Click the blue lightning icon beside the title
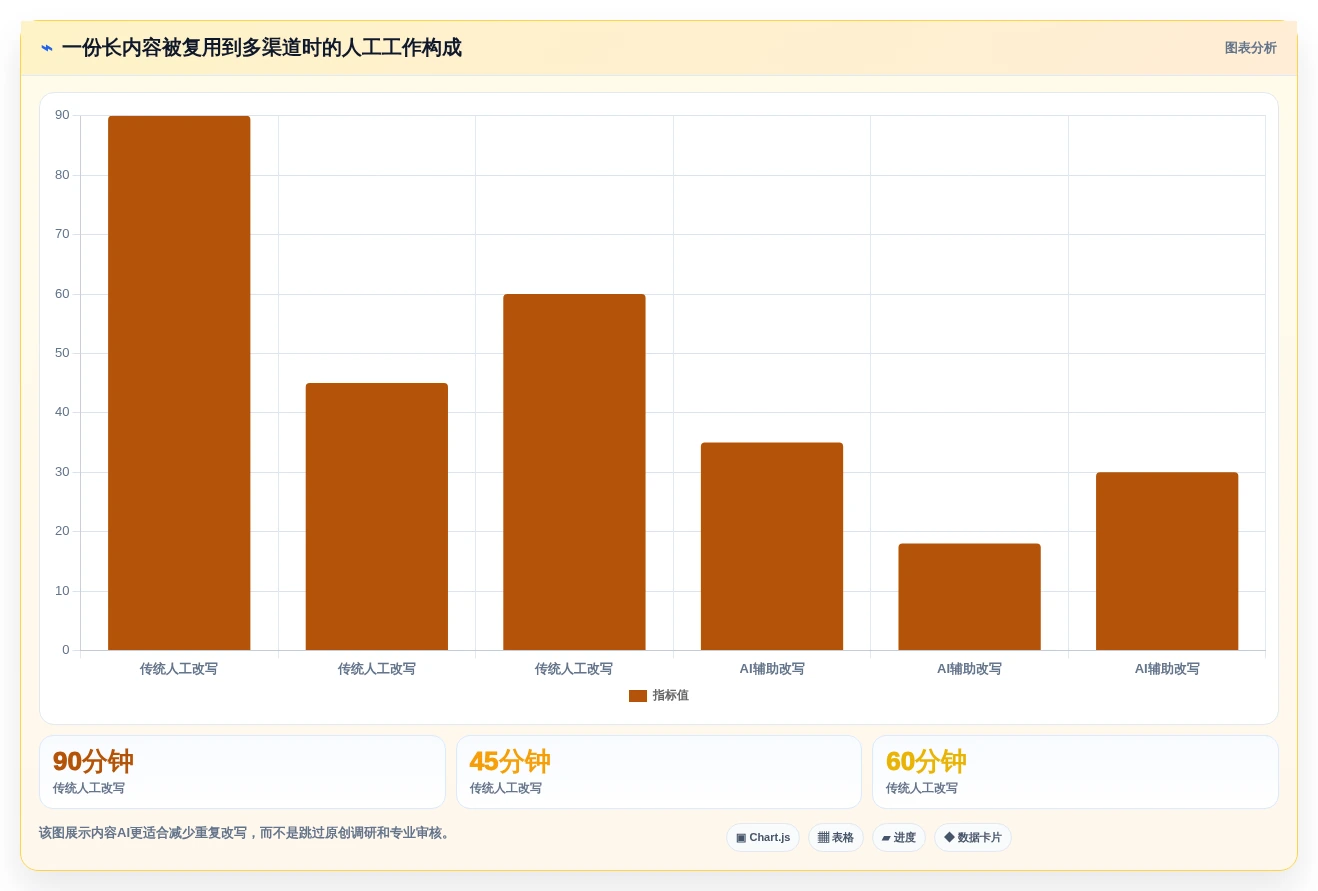This screenshot has width=1318, height=891. (x=47, y=48)
